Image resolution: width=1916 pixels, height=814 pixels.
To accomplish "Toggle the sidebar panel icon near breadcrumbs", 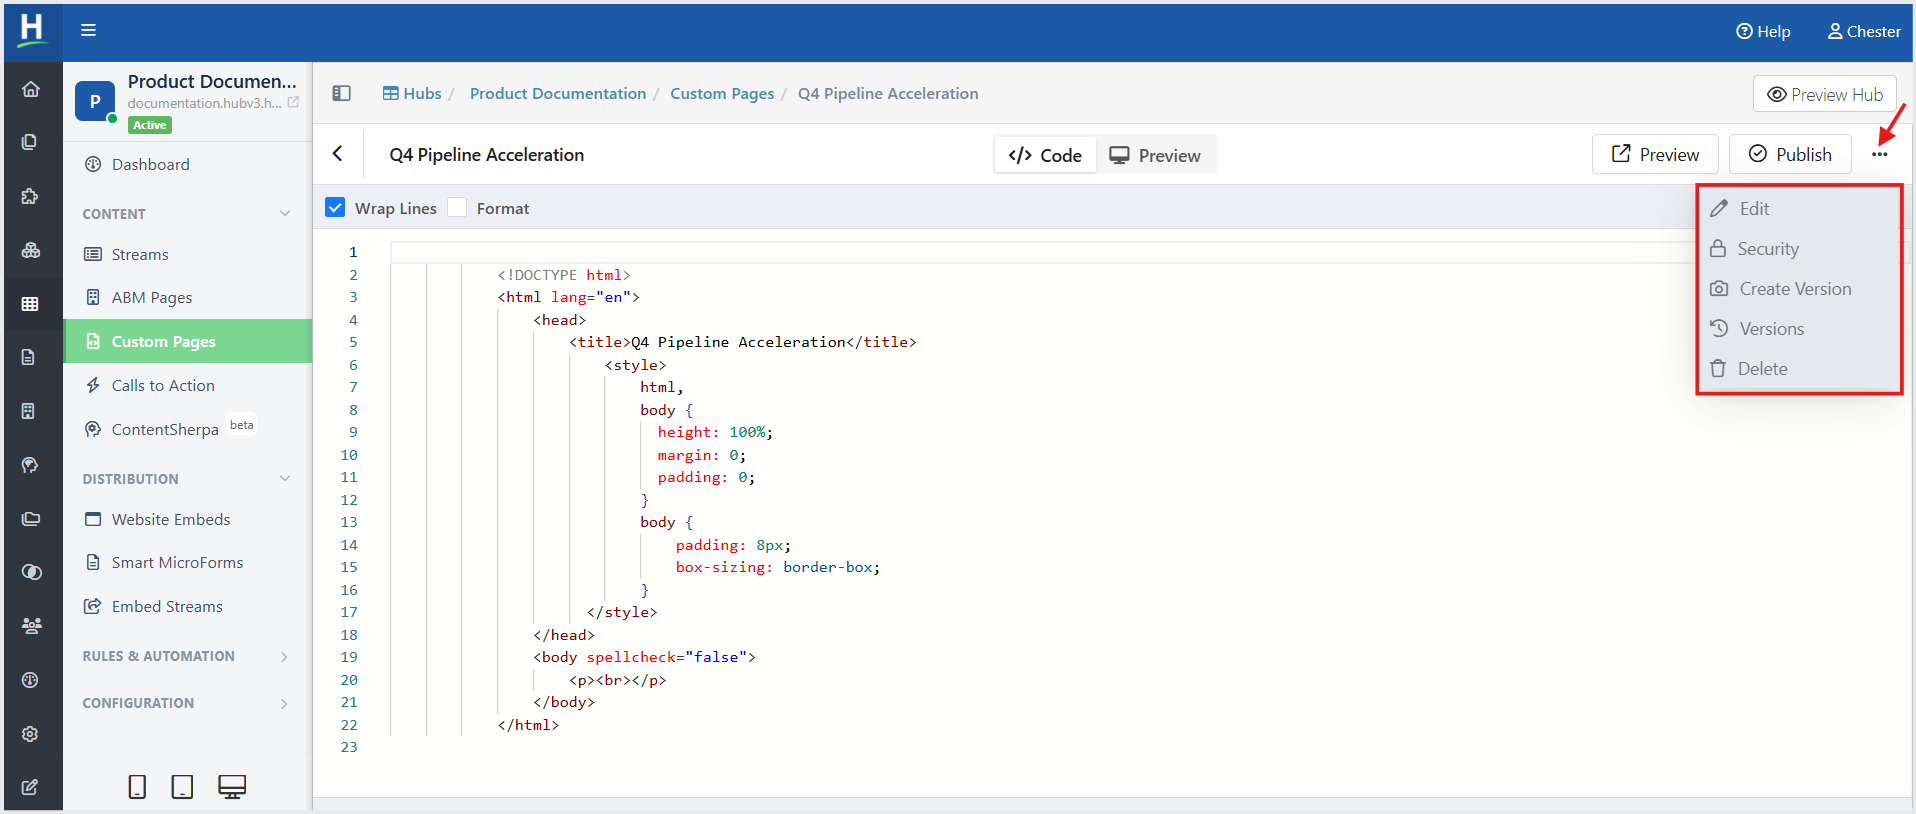I will (341, 93).
